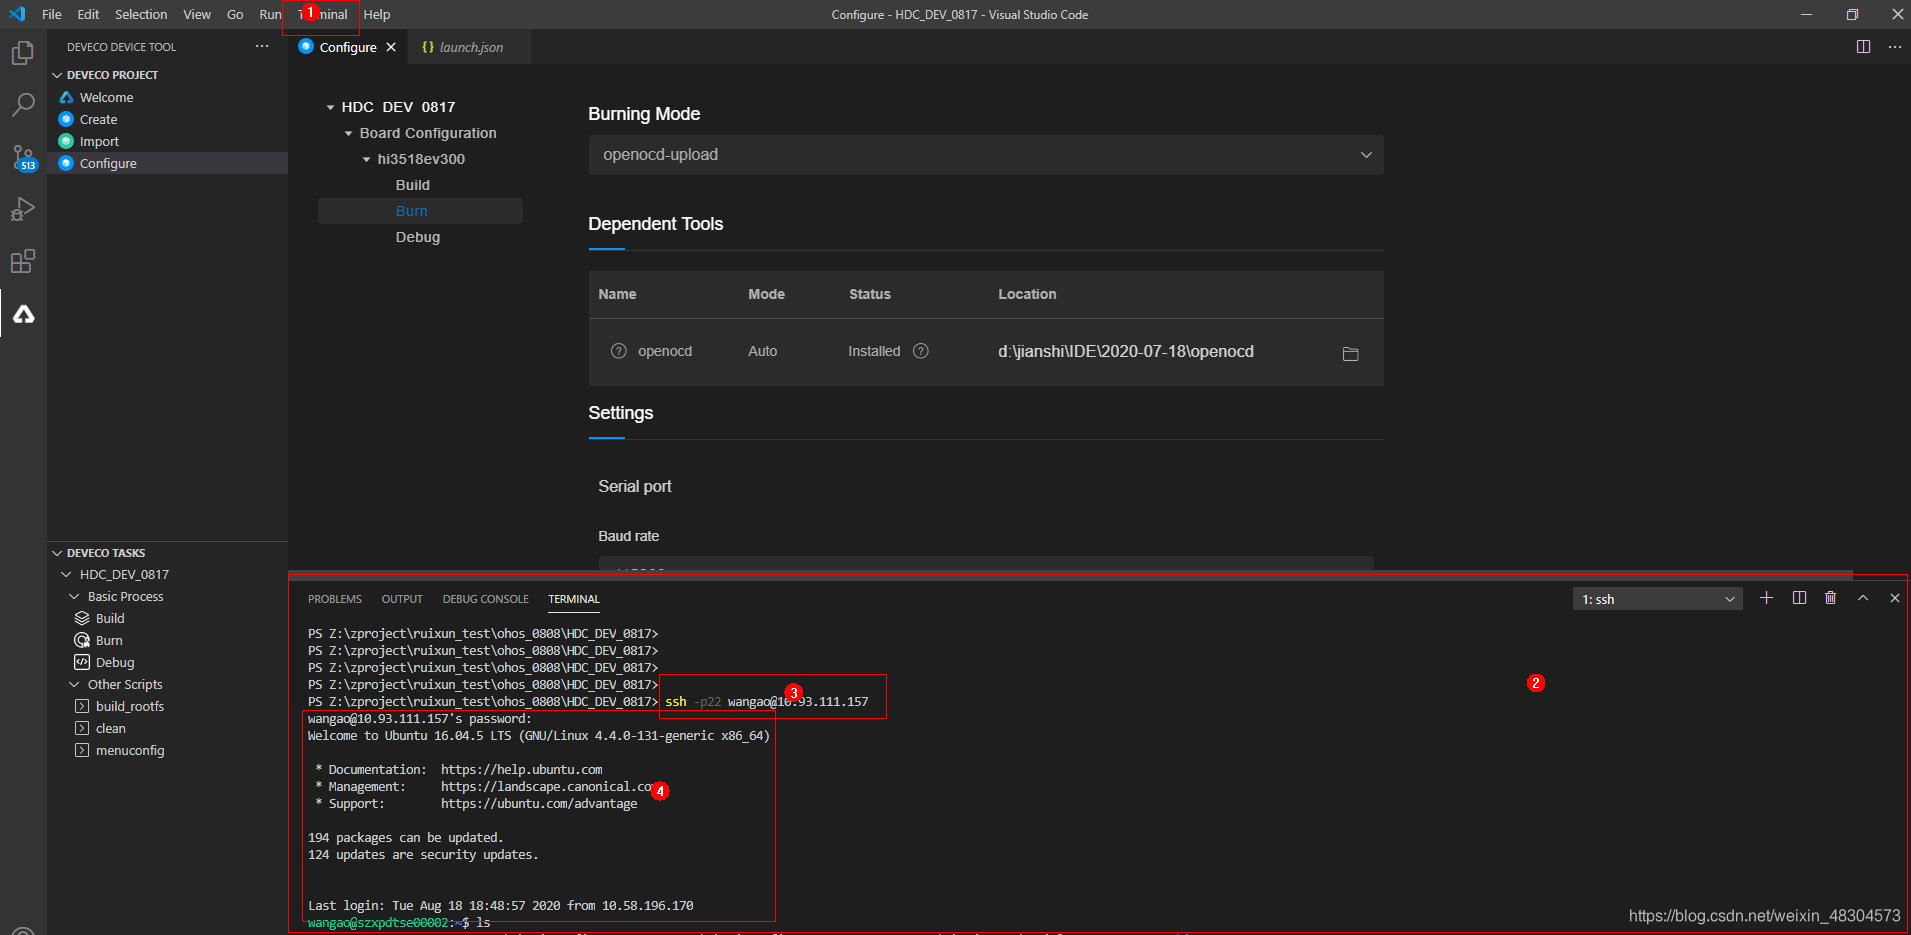This screenshot has width=1911, height=935.
Task: Split the editor to the right
Action: click(1863, 47)
